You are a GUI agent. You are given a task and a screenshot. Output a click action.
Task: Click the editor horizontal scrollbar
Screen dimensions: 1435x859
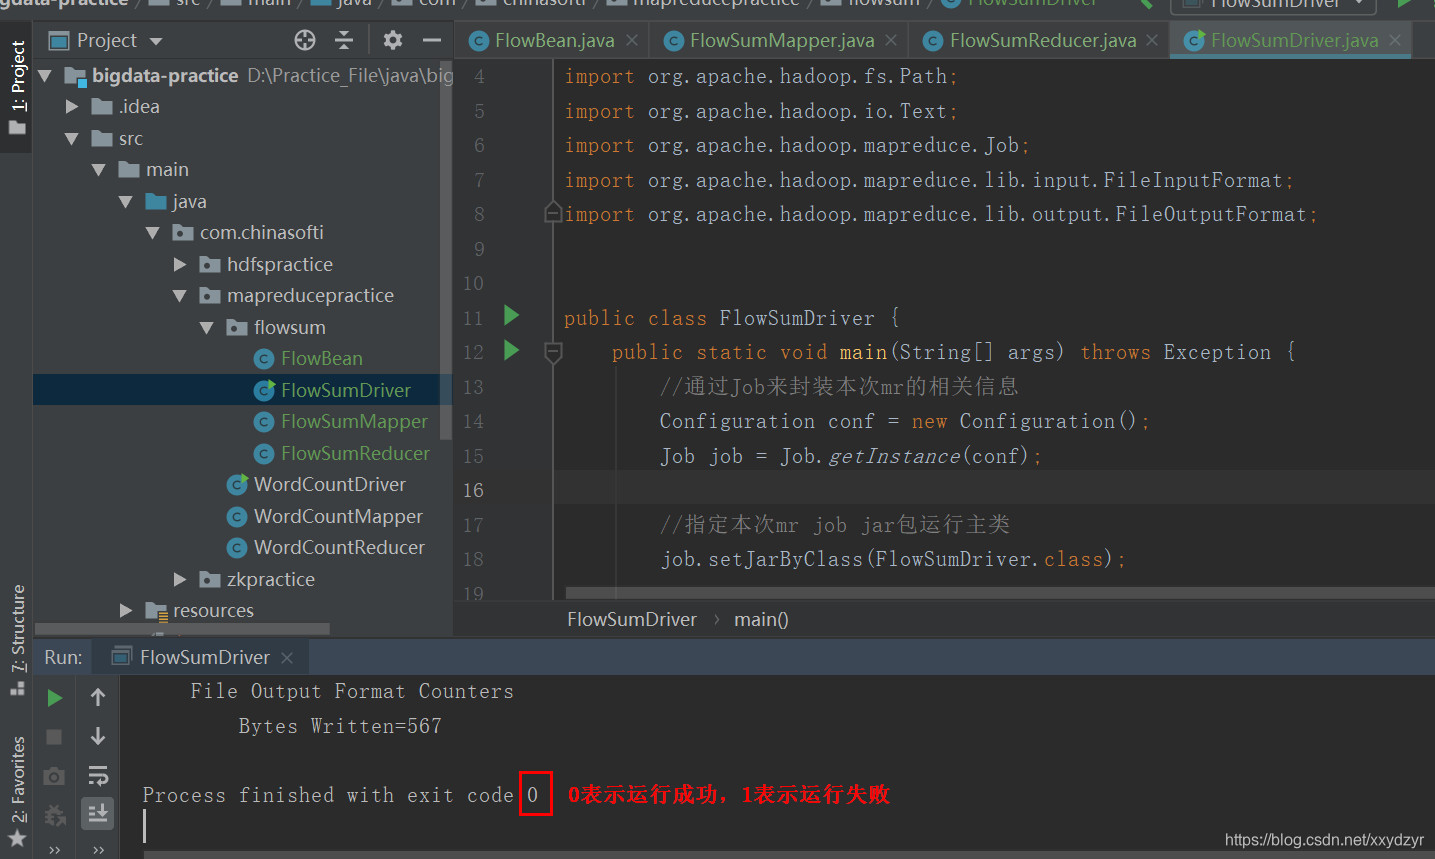(1000, 592)
